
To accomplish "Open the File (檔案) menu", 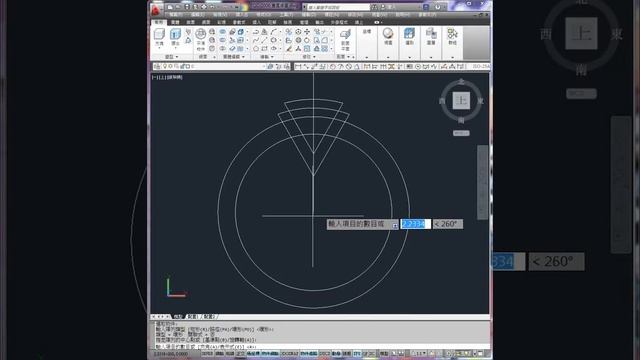I will [176, 15].
